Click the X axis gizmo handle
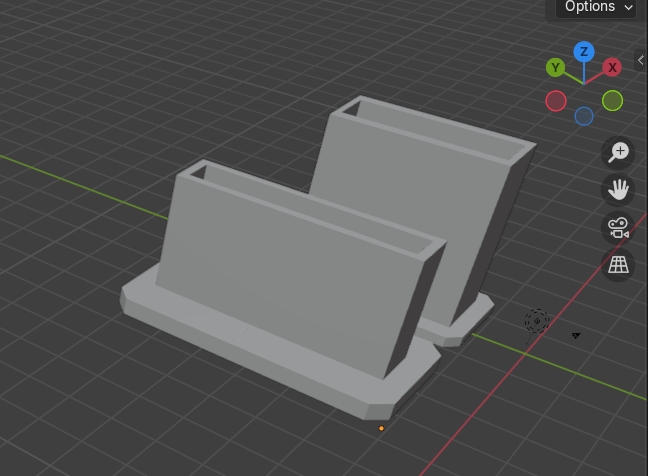The image size is (648, 476). point(612,67)
